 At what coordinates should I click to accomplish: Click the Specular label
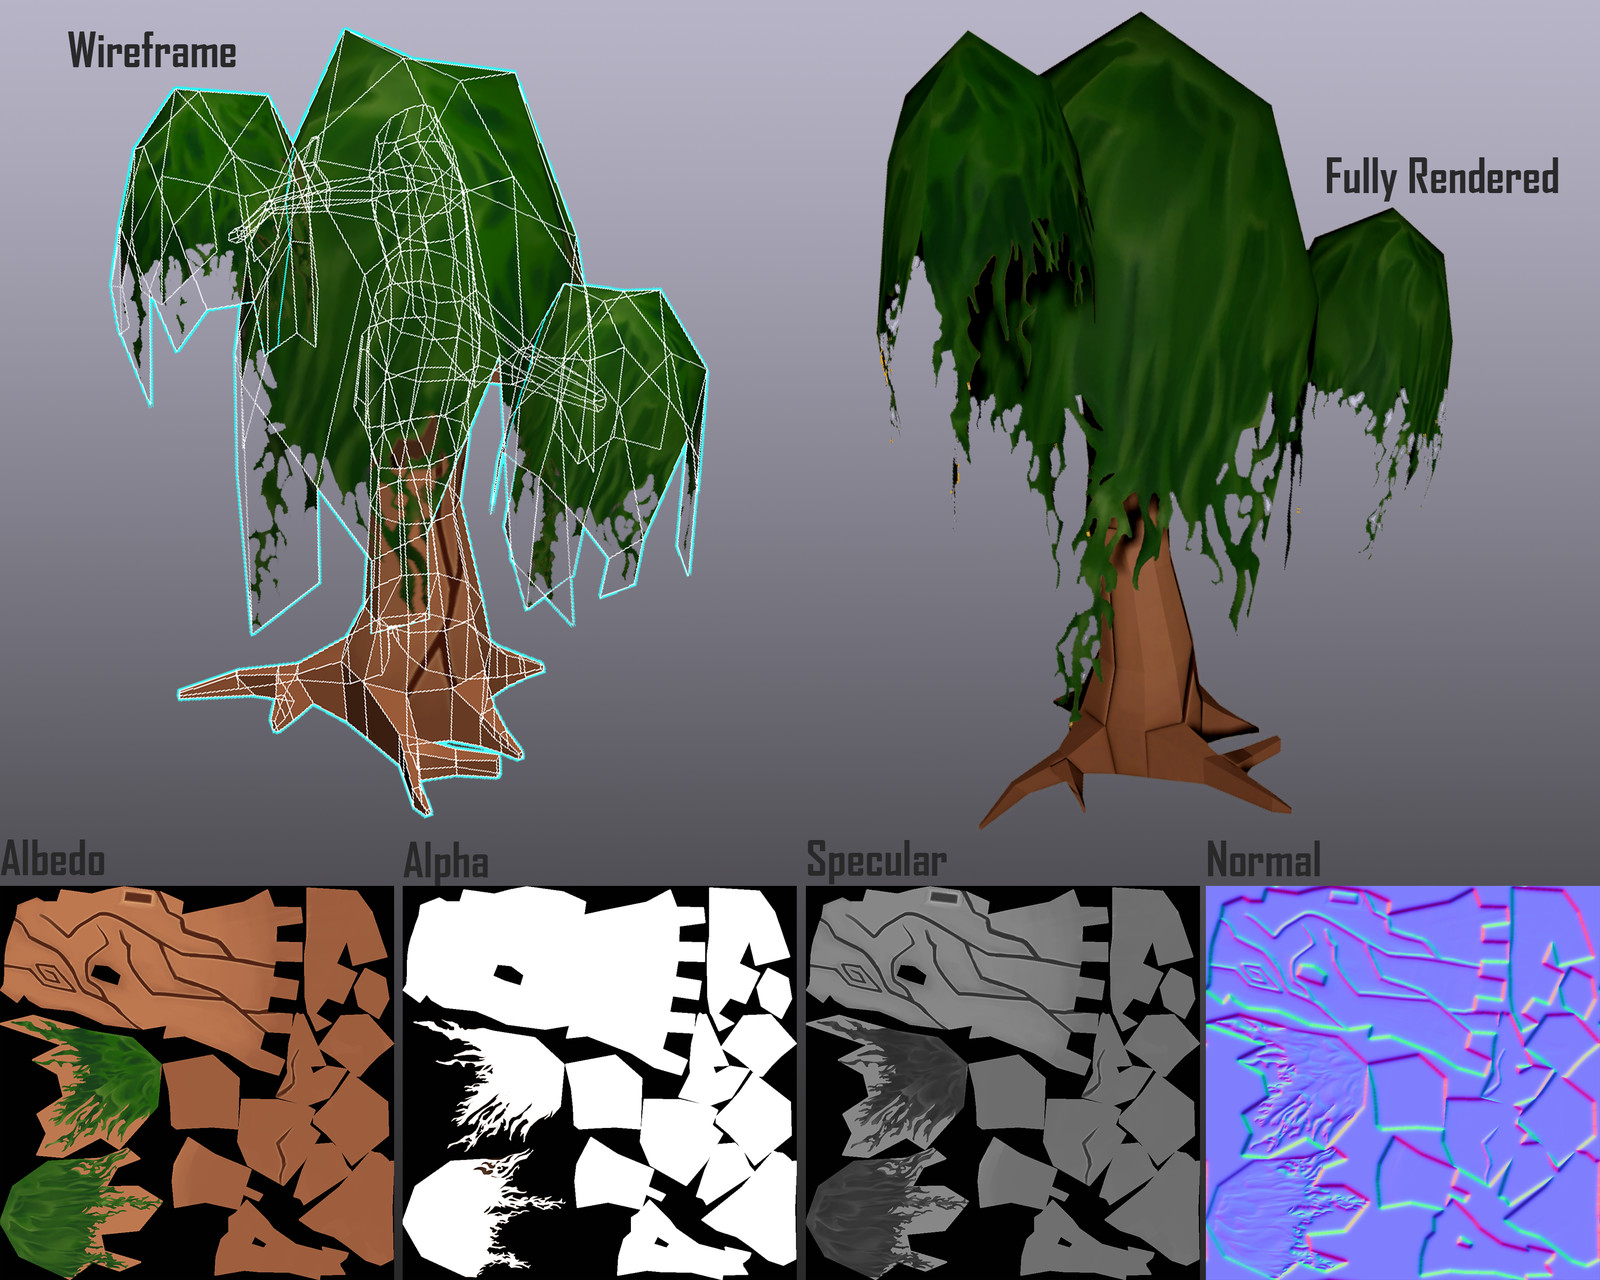(876, 861)
